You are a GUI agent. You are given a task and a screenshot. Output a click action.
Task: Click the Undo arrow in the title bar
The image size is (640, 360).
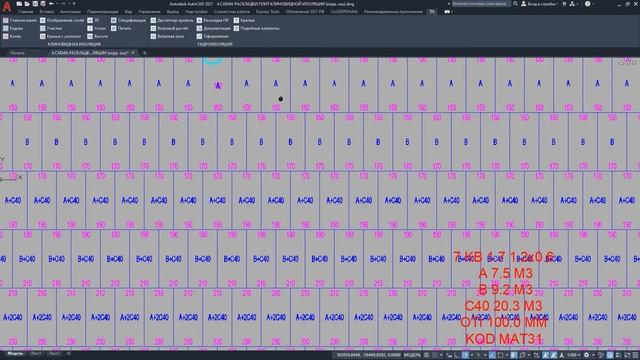[51, 4]
